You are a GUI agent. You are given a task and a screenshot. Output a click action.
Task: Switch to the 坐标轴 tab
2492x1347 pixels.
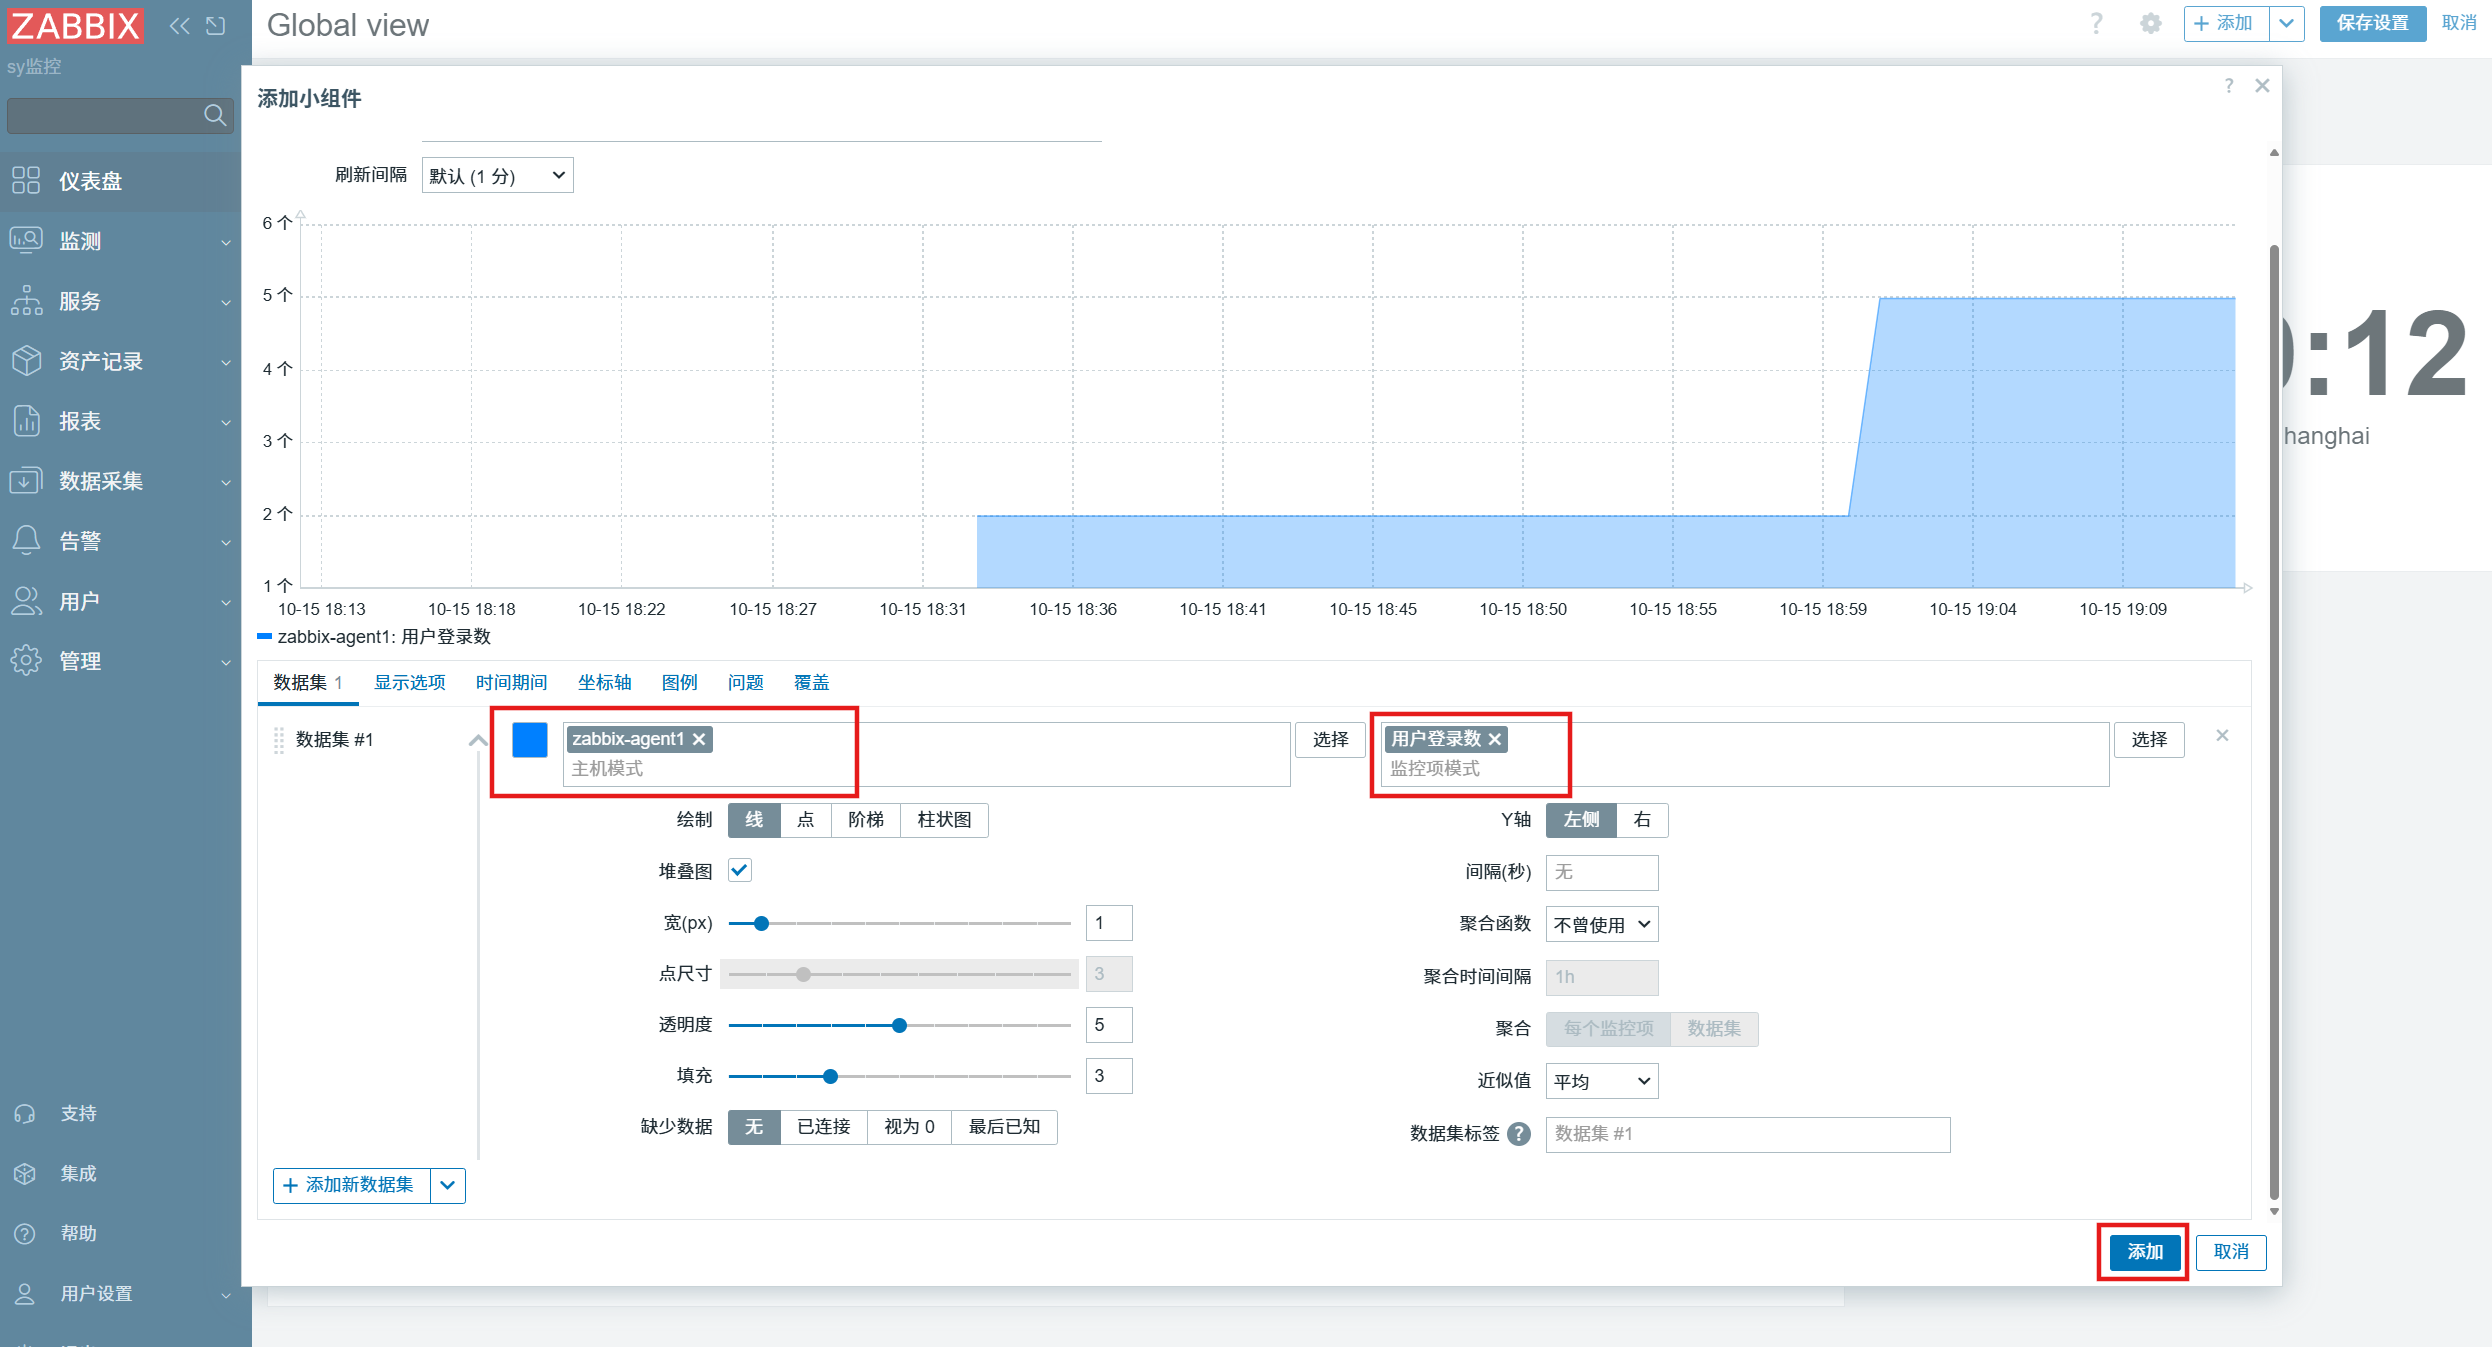click(604, 682)
